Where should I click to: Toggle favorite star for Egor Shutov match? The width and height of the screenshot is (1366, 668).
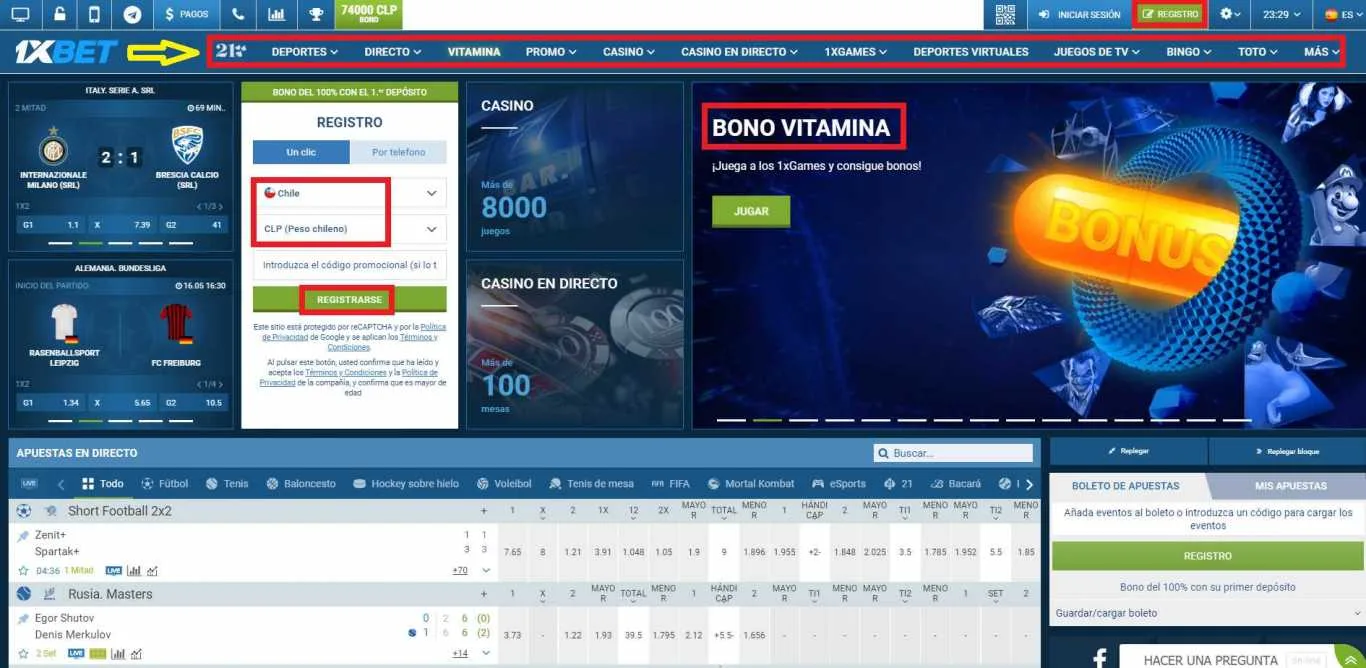(x=23, y=653)
